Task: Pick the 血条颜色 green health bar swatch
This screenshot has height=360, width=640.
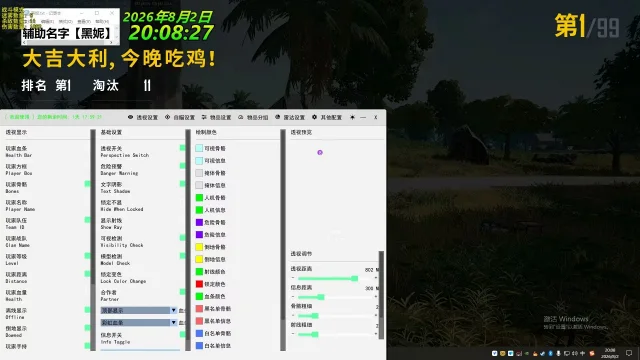Action: click(x=199, y=296)
